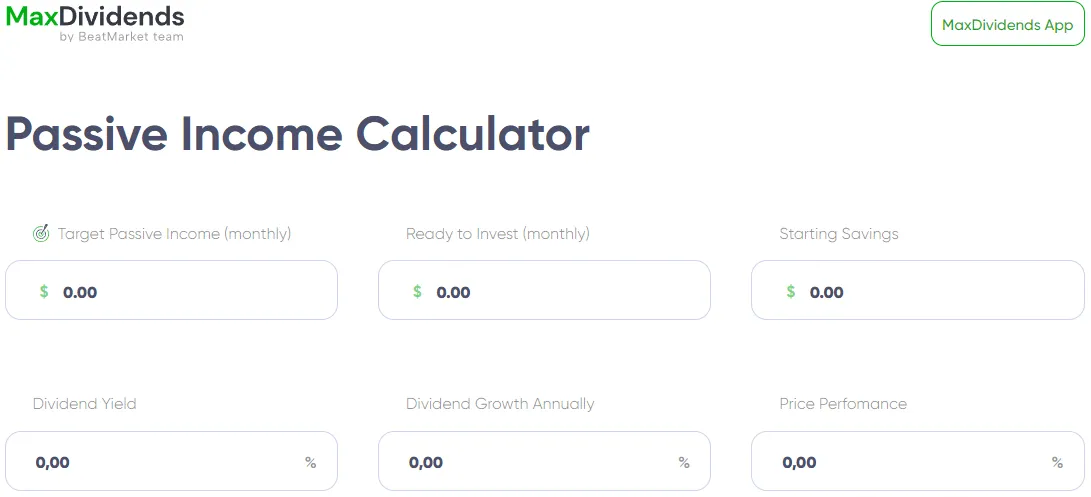This screenshot has height=497, width=1091.
Task: Click the "by BeatMarket team" tagline
Action: point(122,37)
